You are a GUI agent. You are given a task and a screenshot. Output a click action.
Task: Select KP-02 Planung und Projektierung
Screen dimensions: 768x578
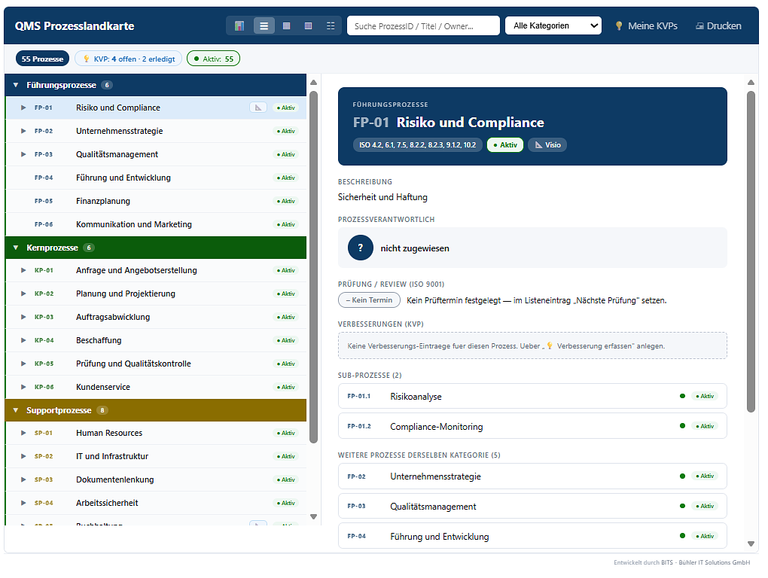click(156, 294)
